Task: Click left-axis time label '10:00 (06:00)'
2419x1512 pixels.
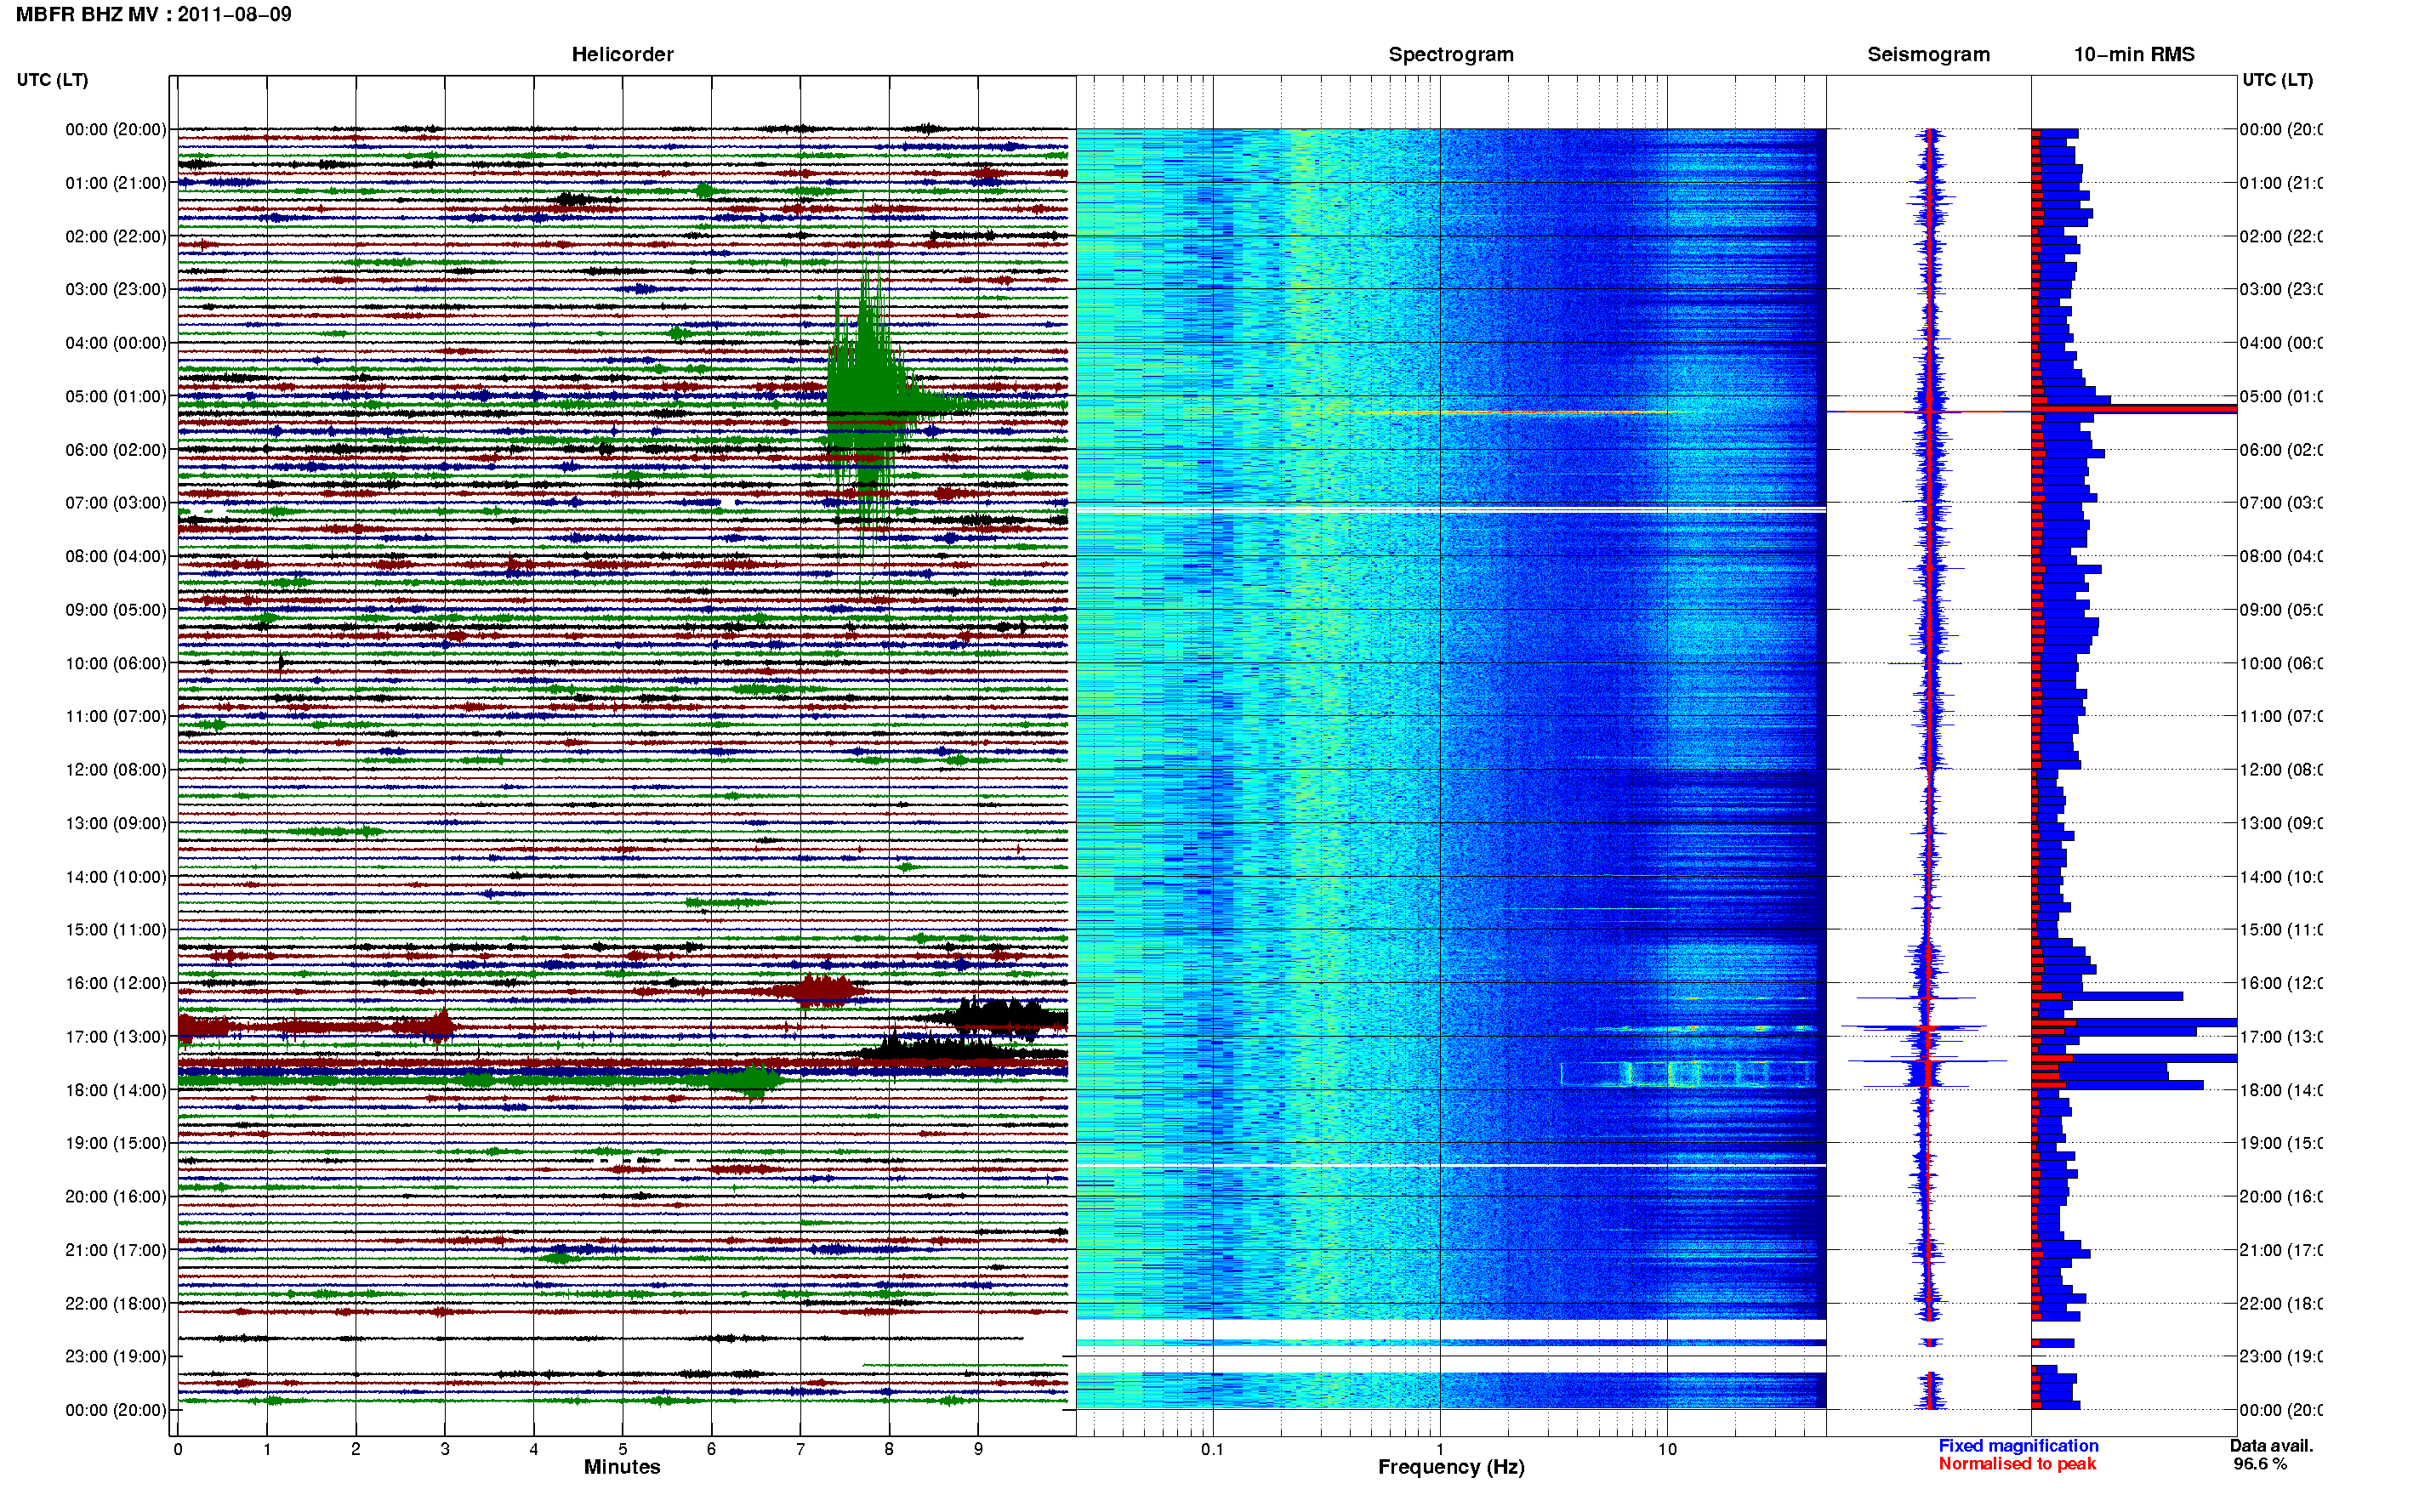Action: click(116, 663)
